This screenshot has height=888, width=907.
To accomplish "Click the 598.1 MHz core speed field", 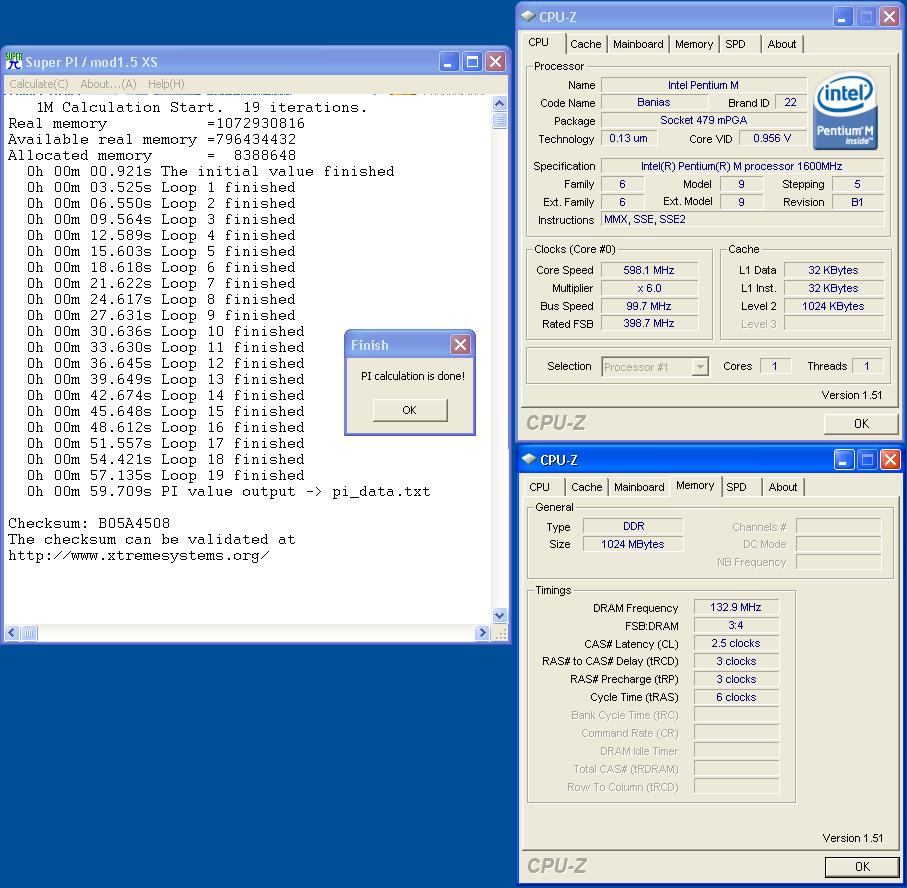I will pyautogui.click(x=649, y=270).
